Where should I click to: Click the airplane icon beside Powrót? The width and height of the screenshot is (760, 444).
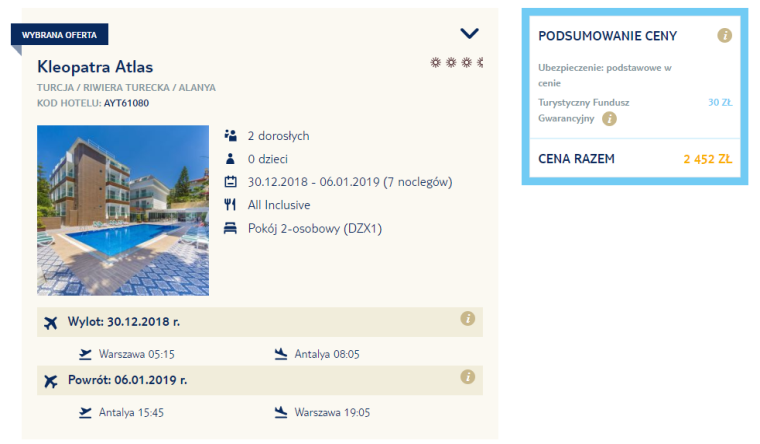[x=50, y=381]
